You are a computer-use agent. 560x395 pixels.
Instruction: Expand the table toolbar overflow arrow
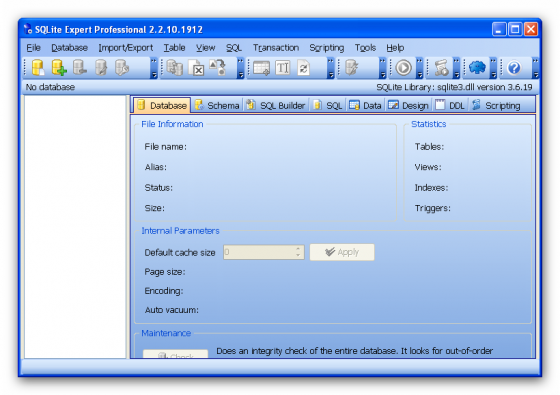click(x=330, y=68)
